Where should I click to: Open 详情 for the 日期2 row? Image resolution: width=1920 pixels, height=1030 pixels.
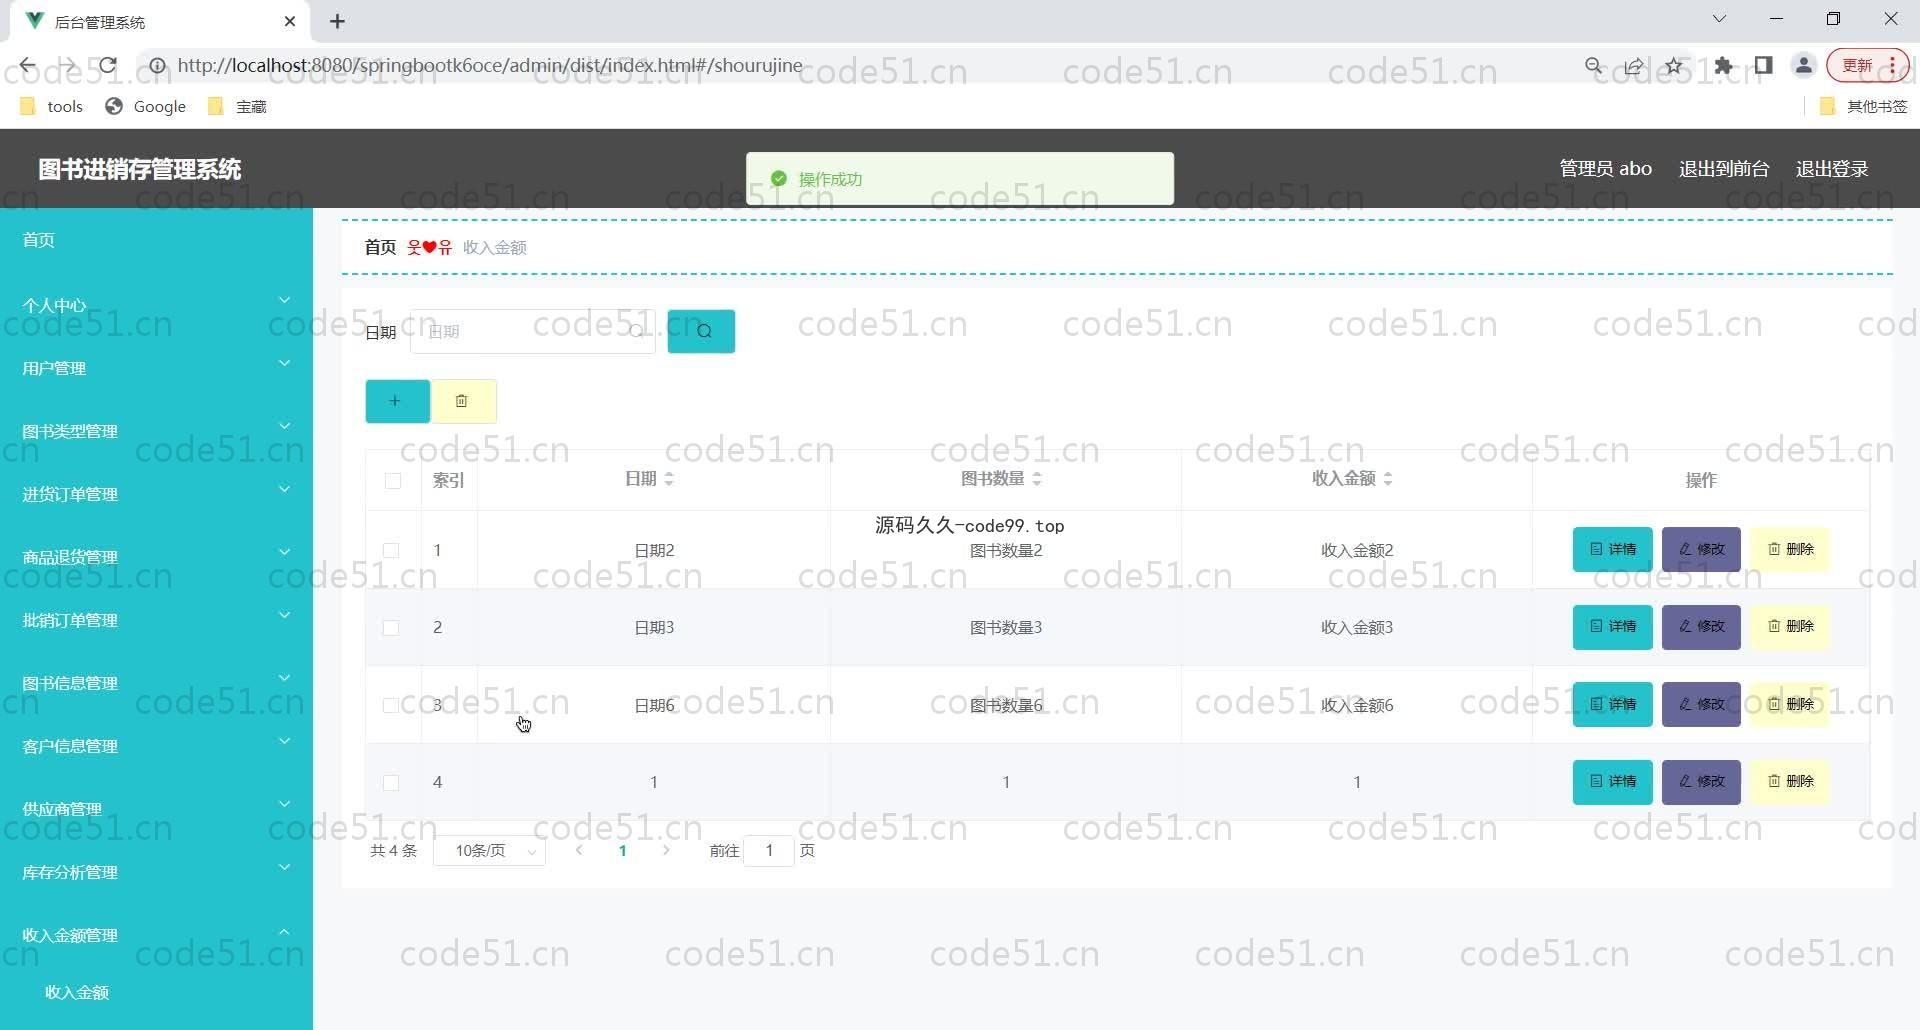point(1613,549)
